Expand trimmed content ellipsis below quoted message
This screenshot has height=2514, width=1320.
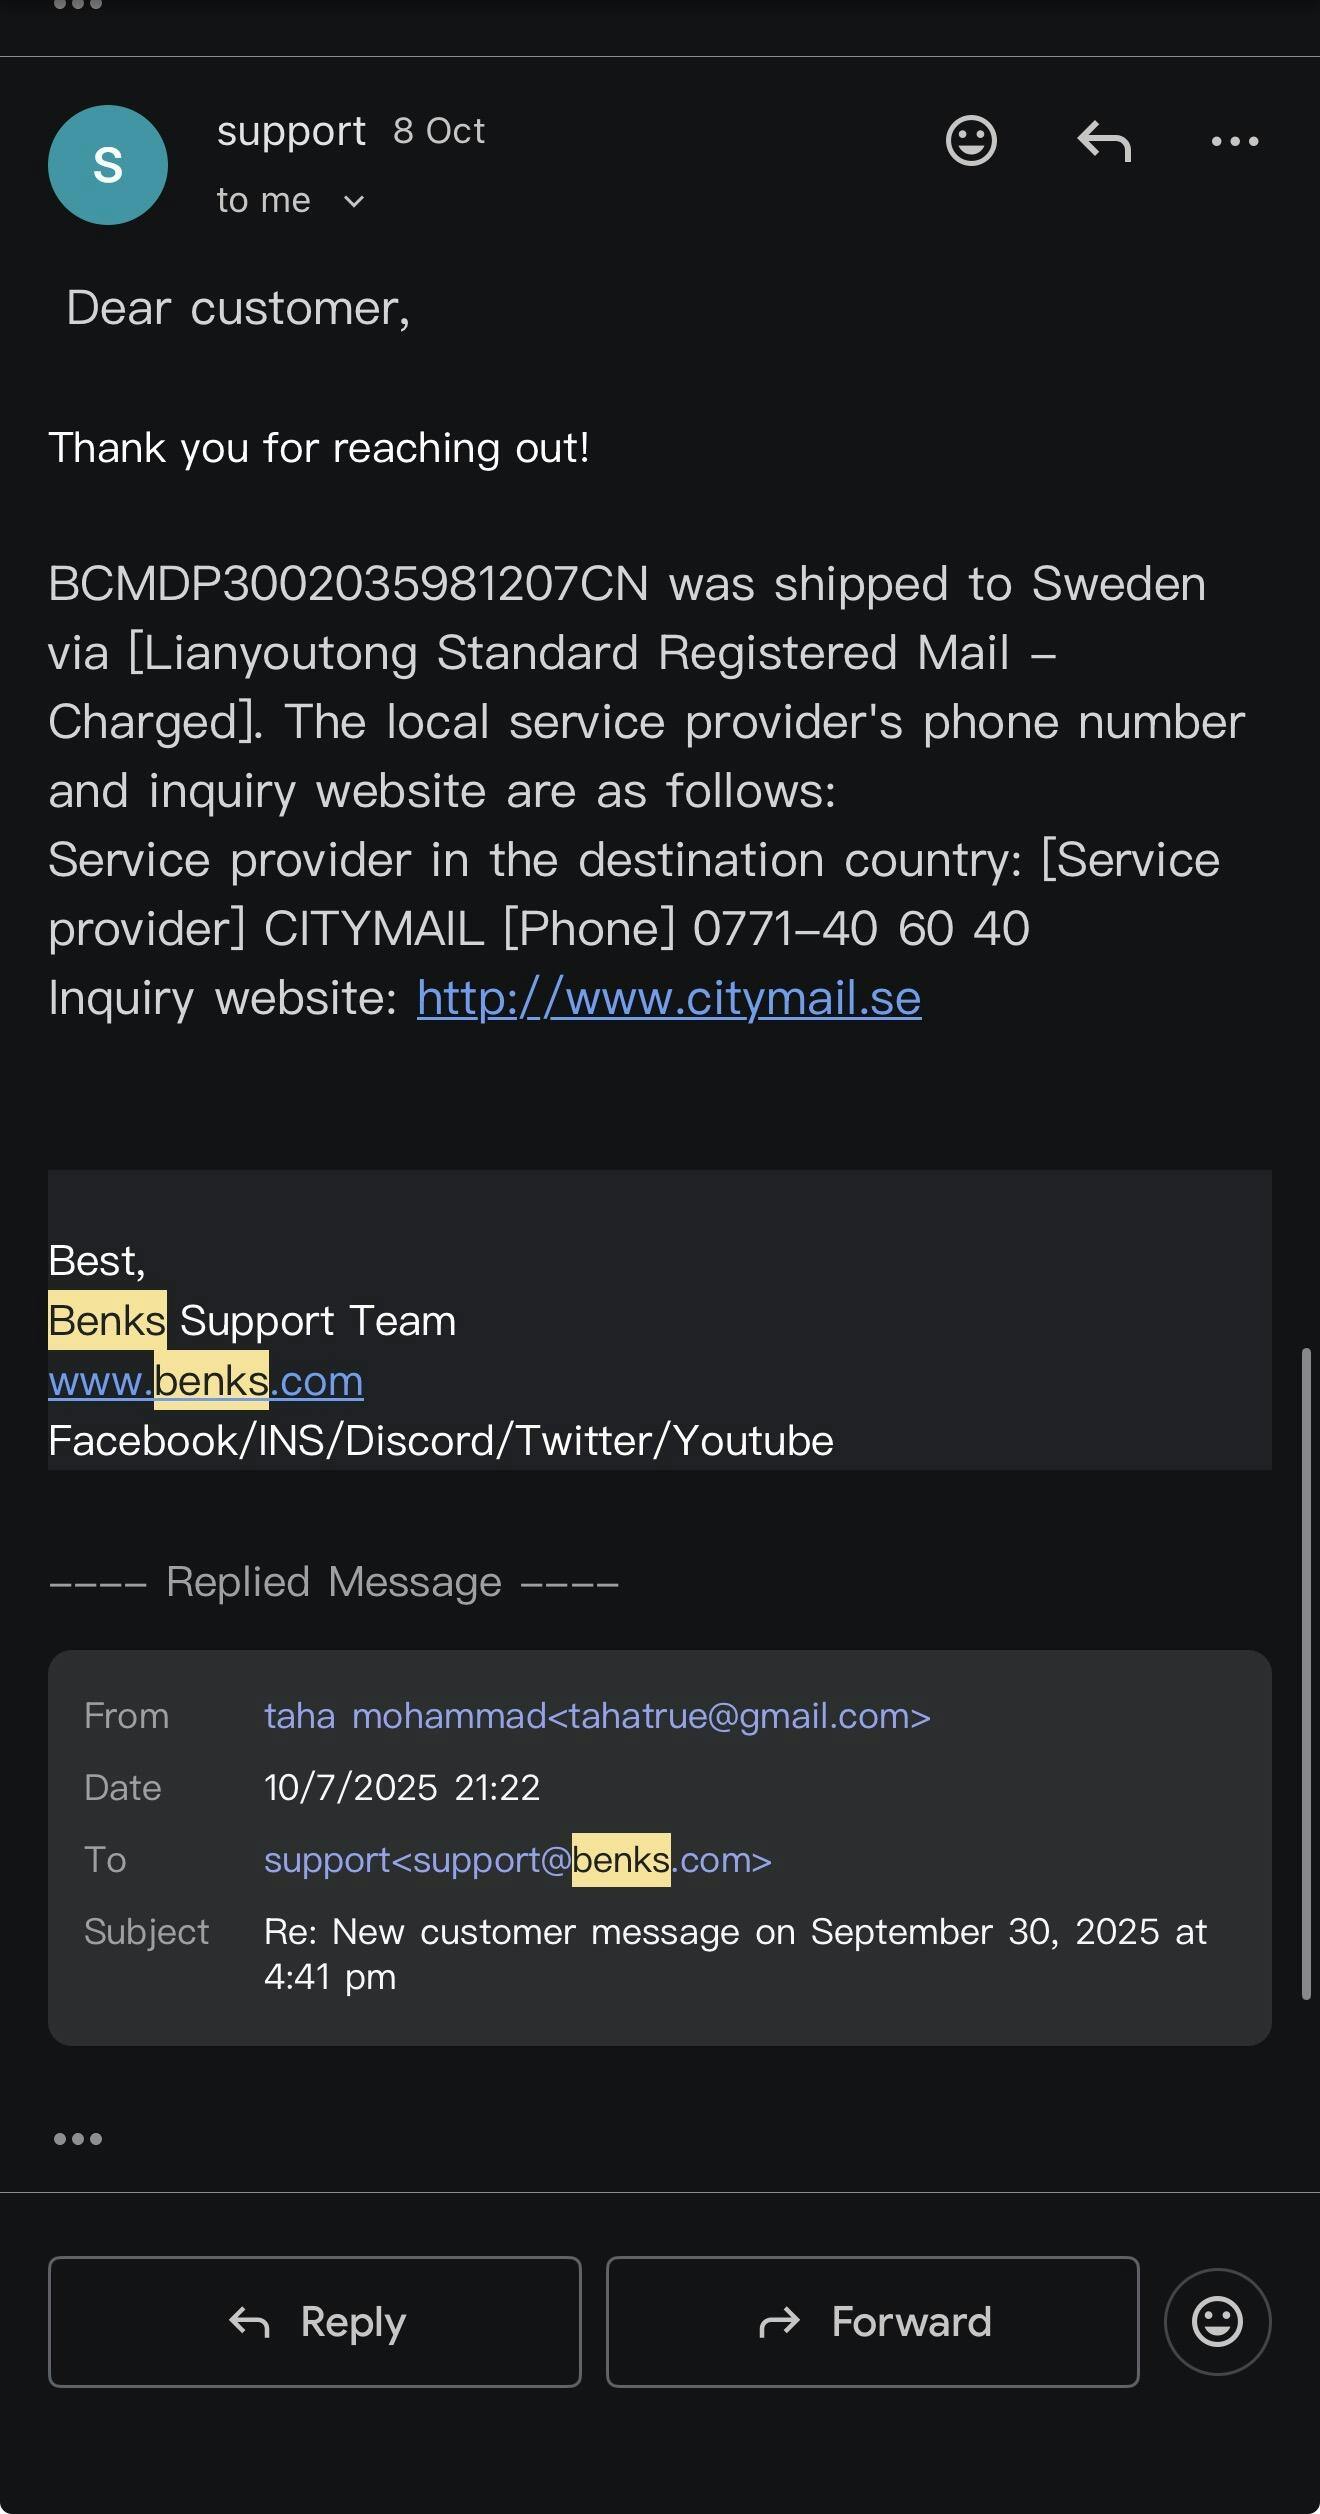78,2139
